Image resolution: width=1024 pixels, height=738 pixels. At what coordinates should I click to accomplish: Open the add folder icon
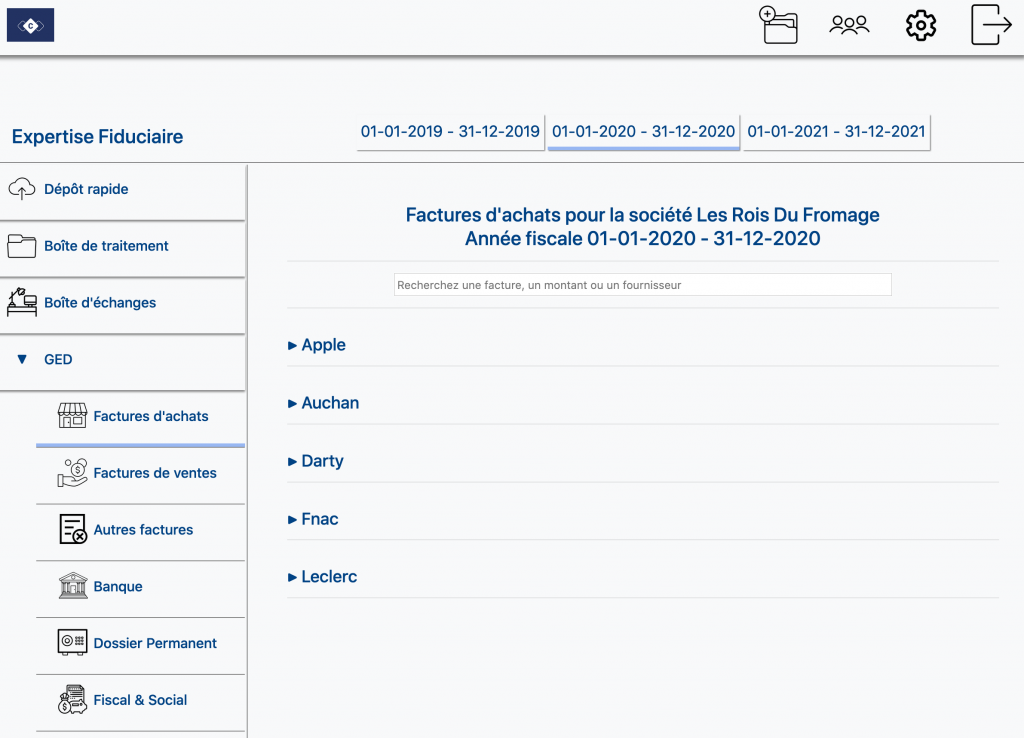778,25
